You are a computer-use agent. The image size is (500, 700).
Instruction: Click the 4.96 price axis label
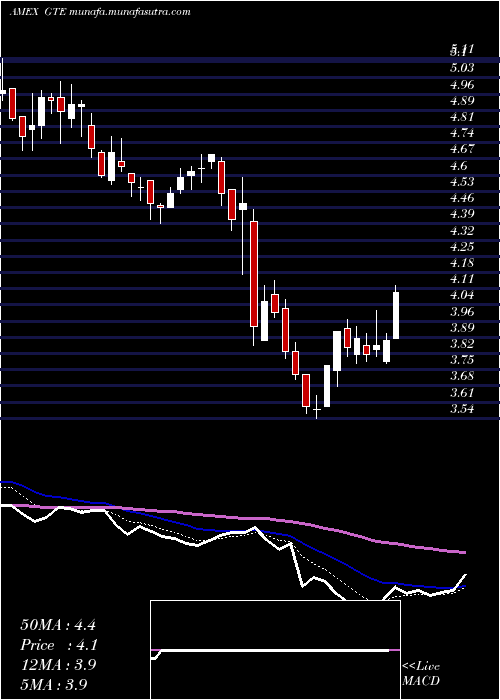click(462, 84)
